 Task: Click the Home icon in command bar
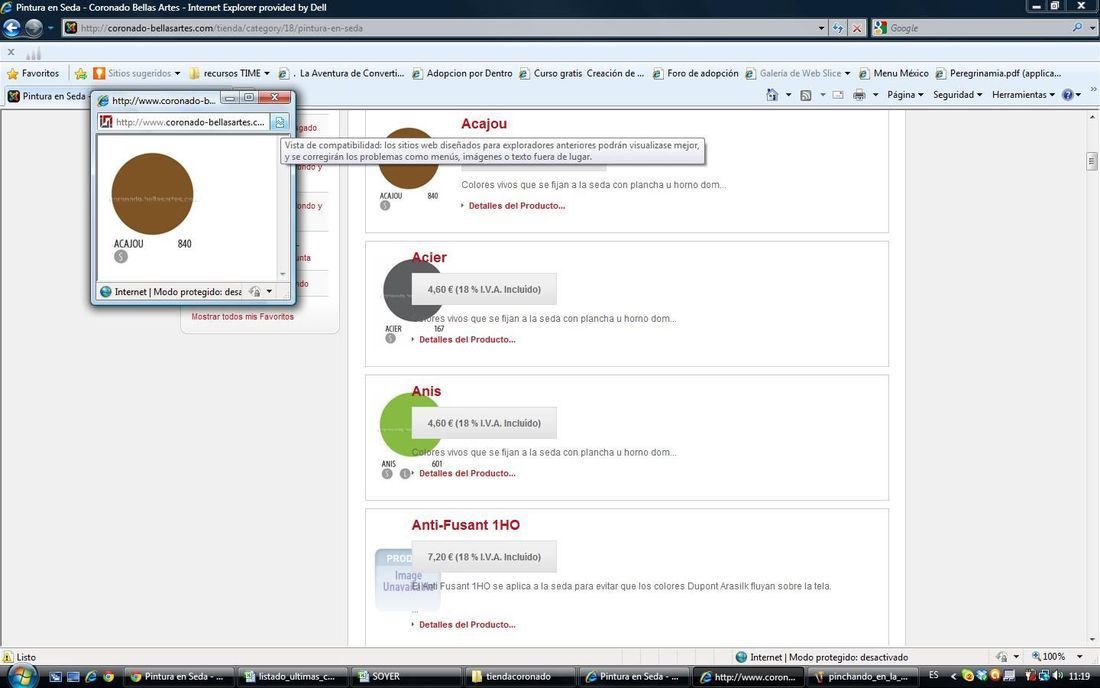tap(772, 95)
